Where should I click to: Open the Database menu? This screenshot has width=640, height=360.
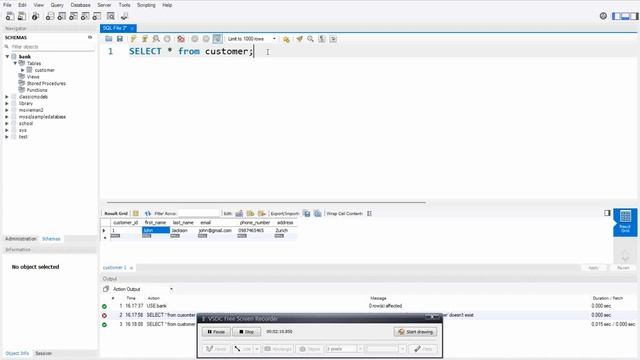80,5
